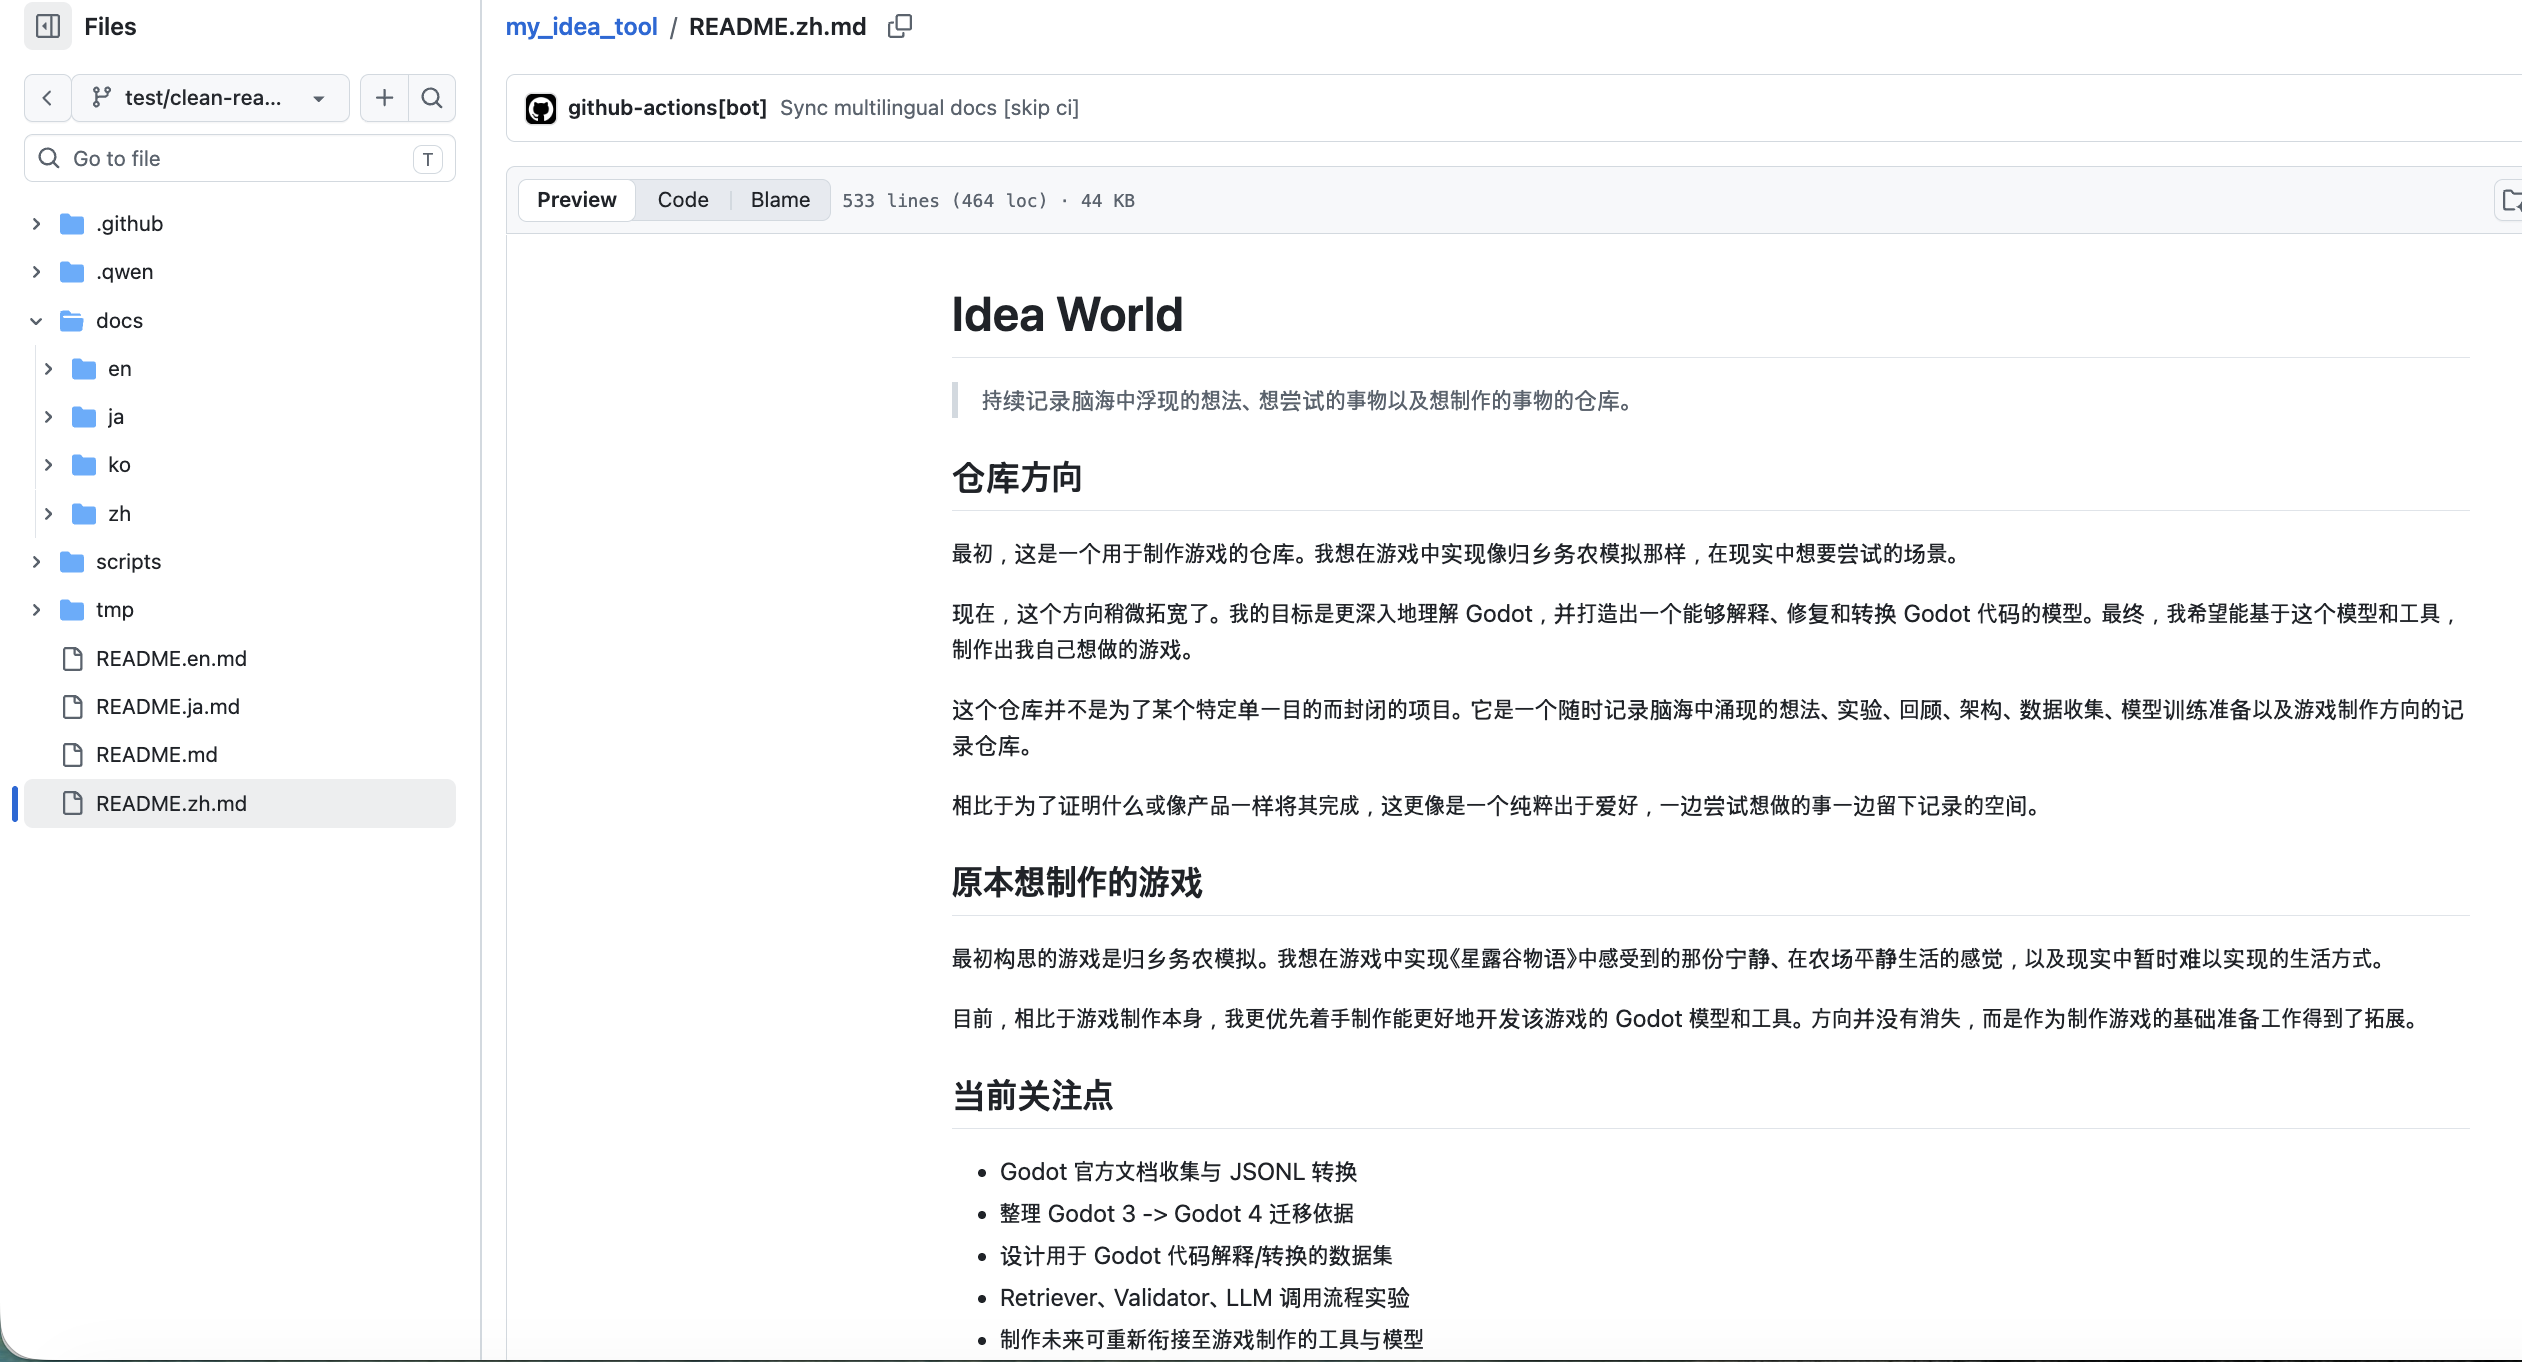2522x1362 pixels.
Task: Open the my_idea_tool repository breadcrumb link
Action: click(581, 27)
